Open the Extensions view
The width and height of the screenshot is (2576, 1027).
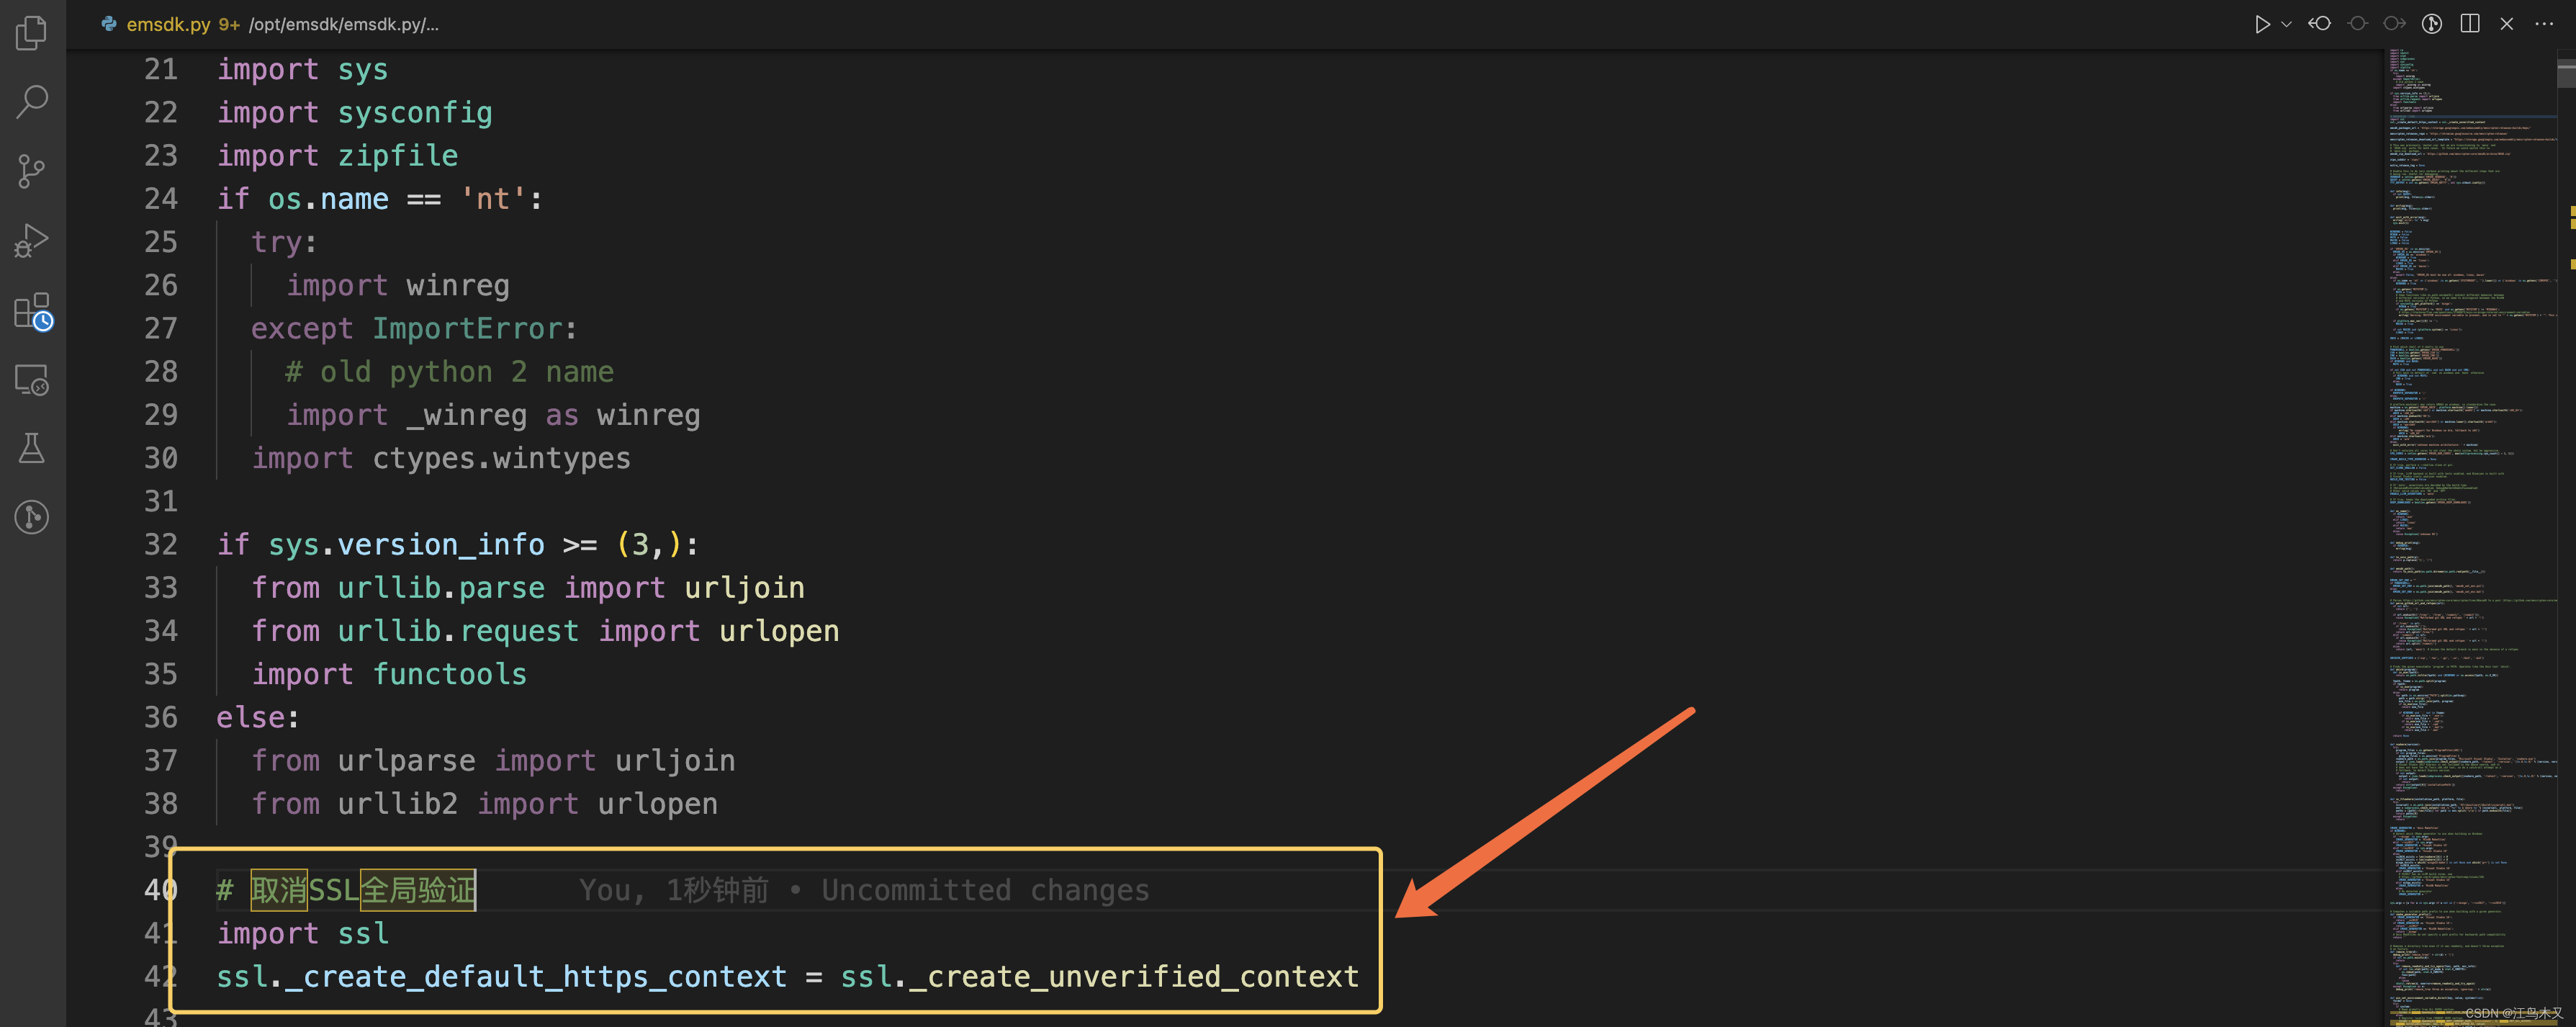(x=32, y=311)
